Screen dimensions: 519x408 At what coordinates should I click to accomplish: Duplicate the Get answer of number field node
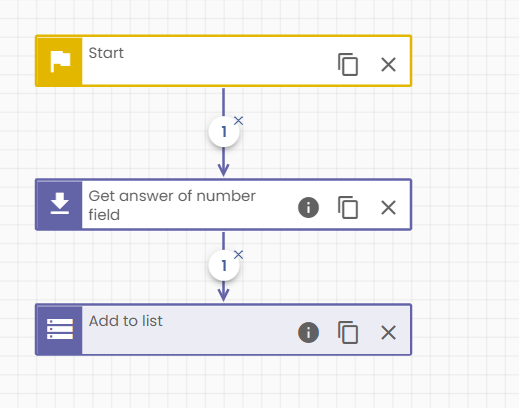[348, 207]
